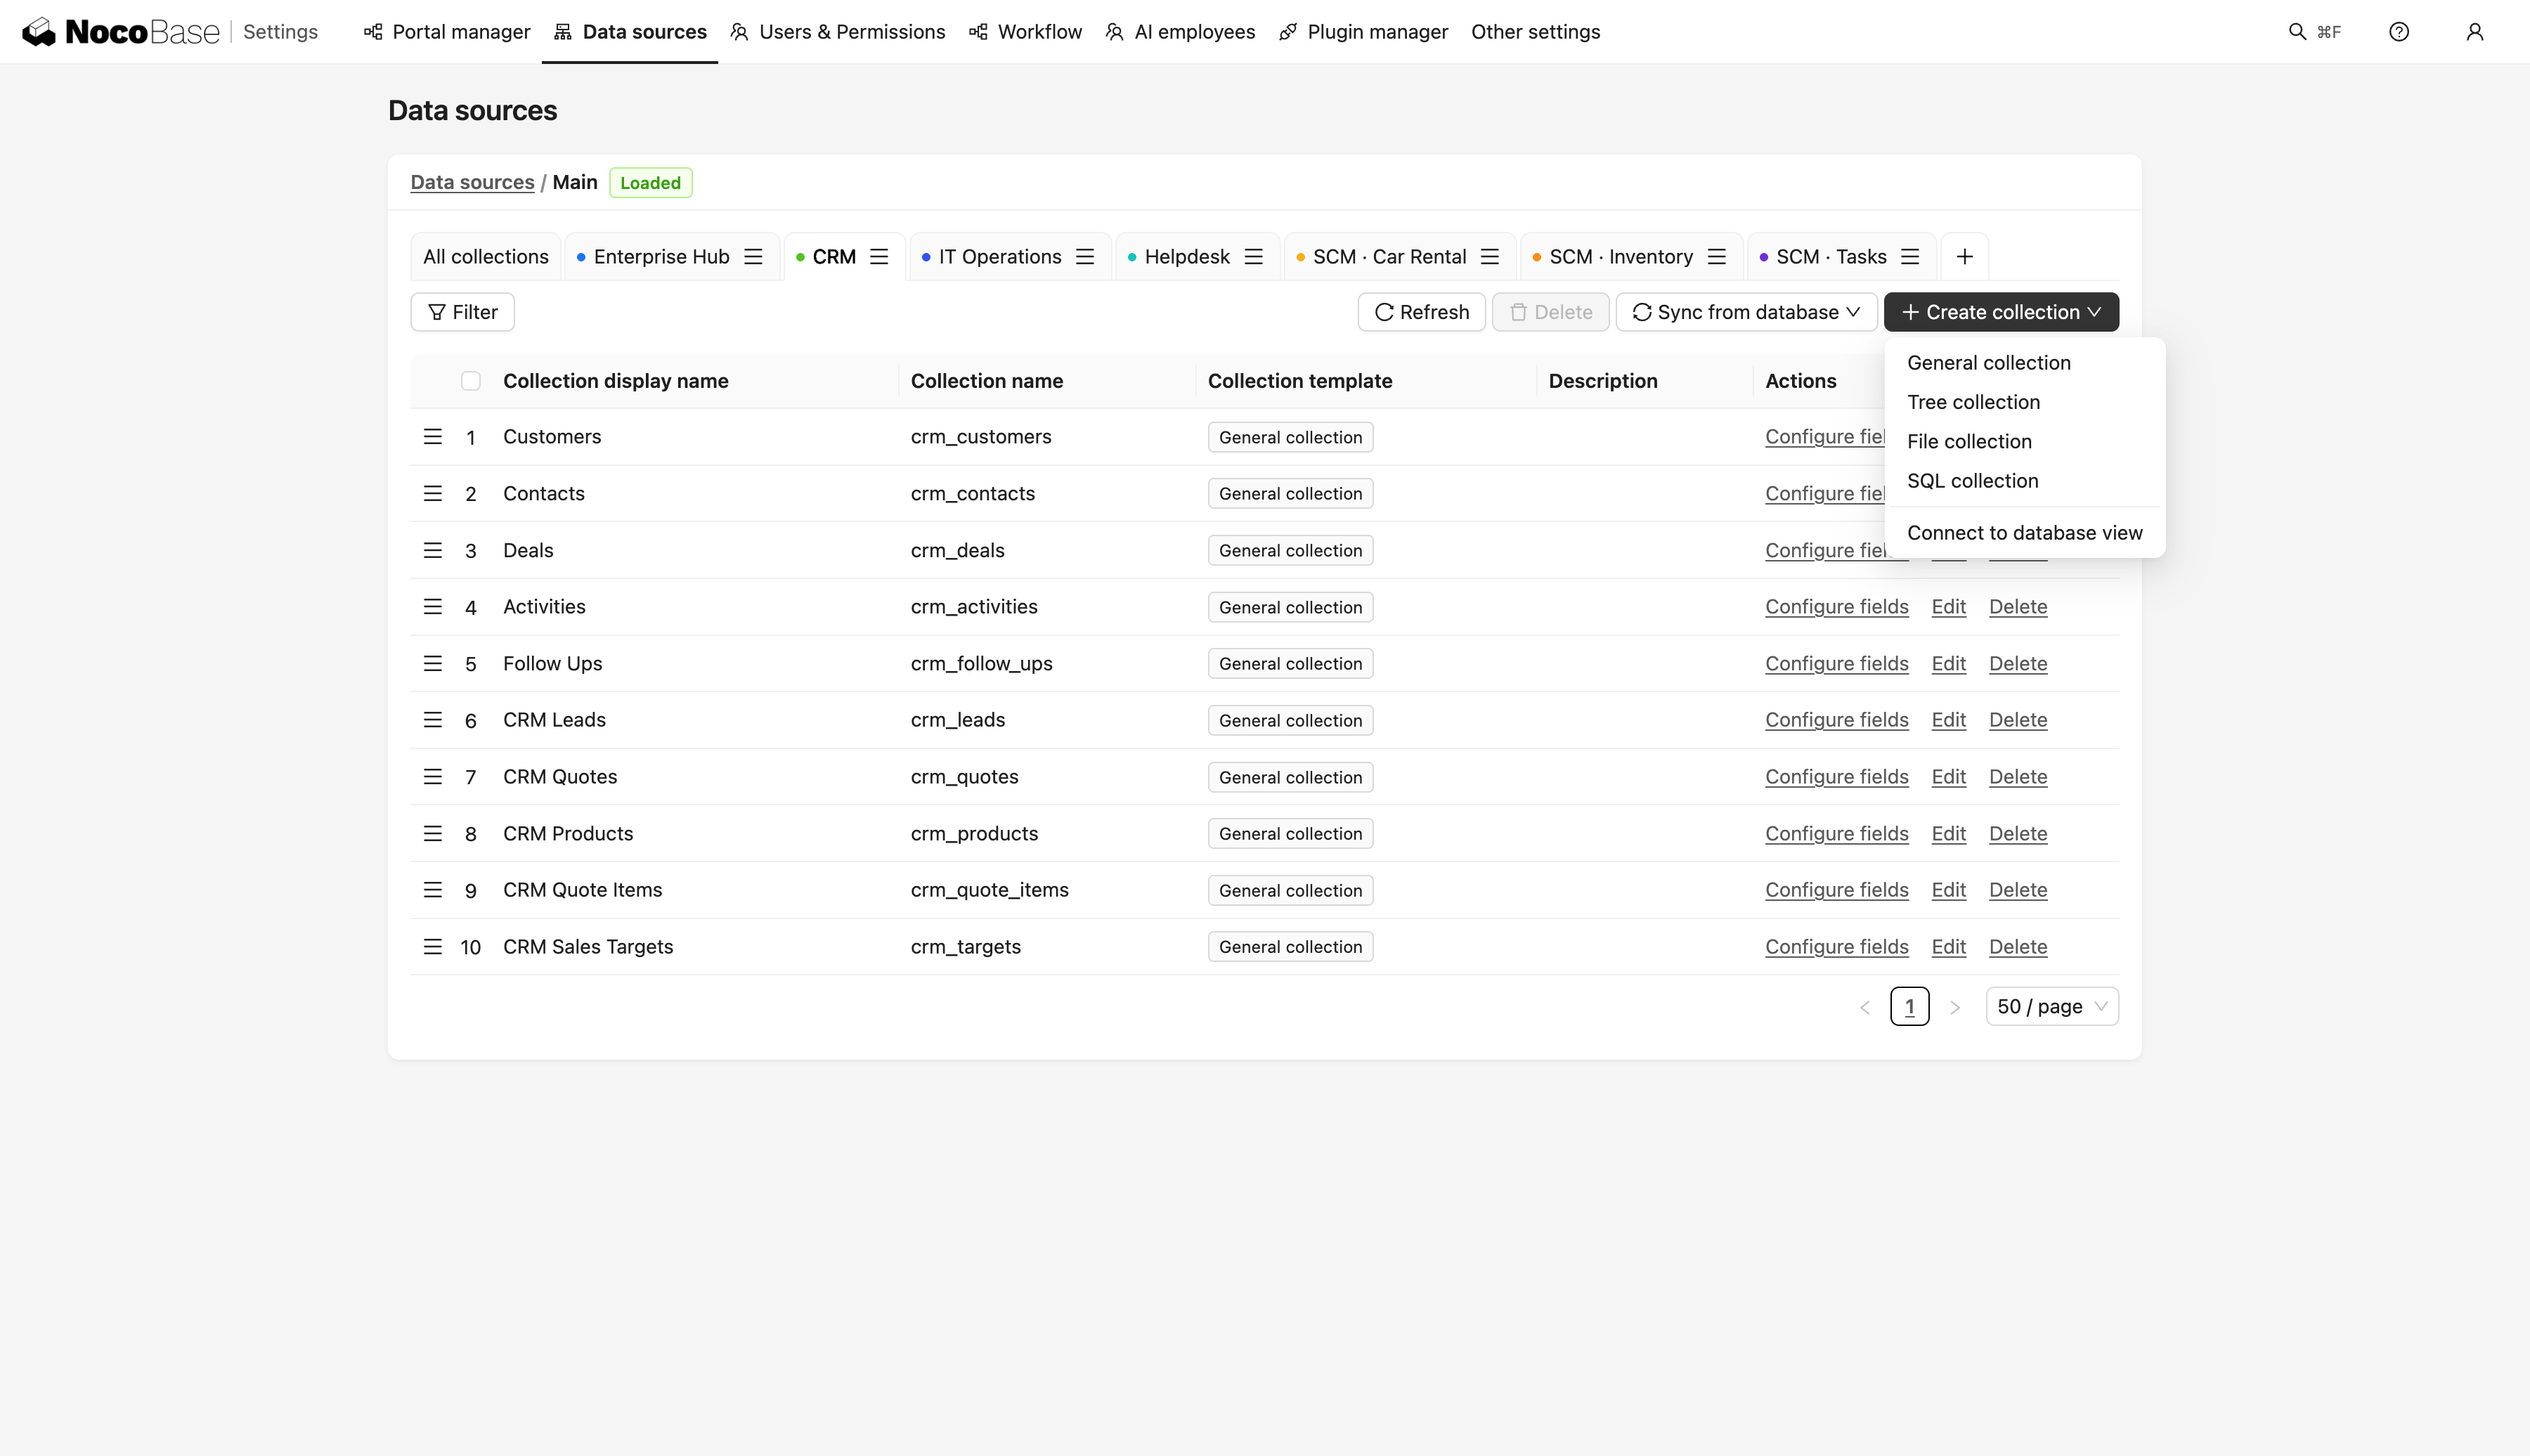Image resolution: width=2530 pixels, height=1456 pixels.
Task: Open the Plugin manager page
Action: click(x=1364, y=32)
